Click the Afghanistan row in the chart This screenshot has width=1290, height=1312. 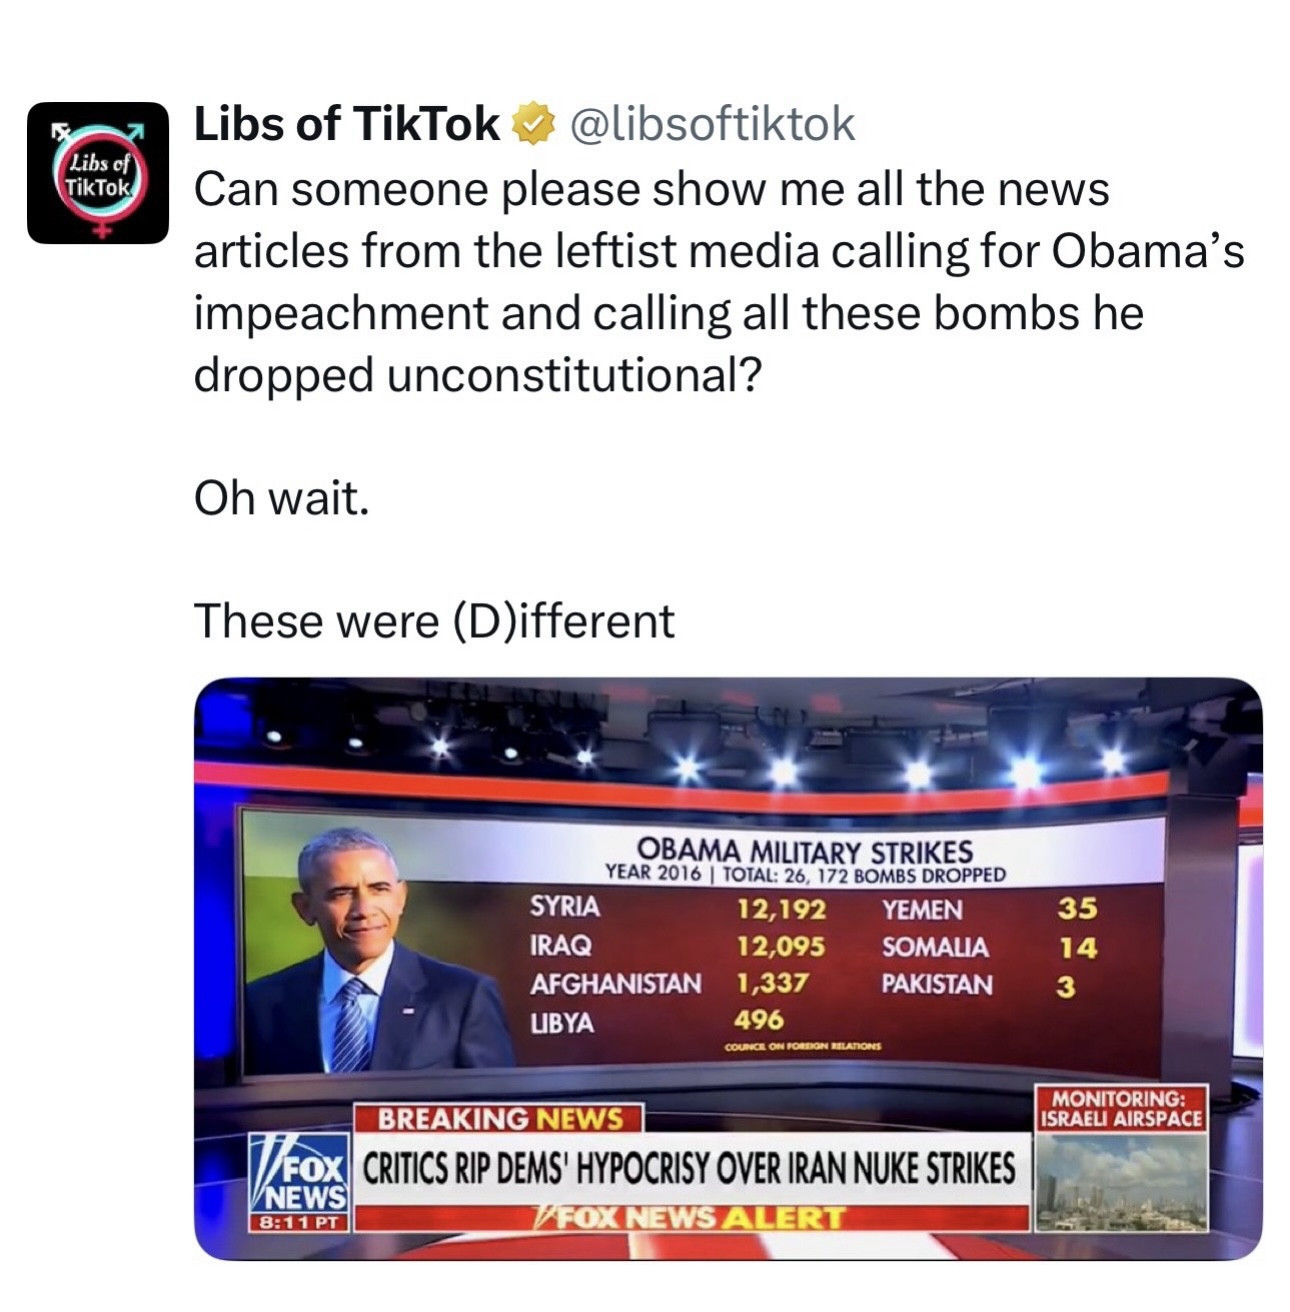(668, 984)
